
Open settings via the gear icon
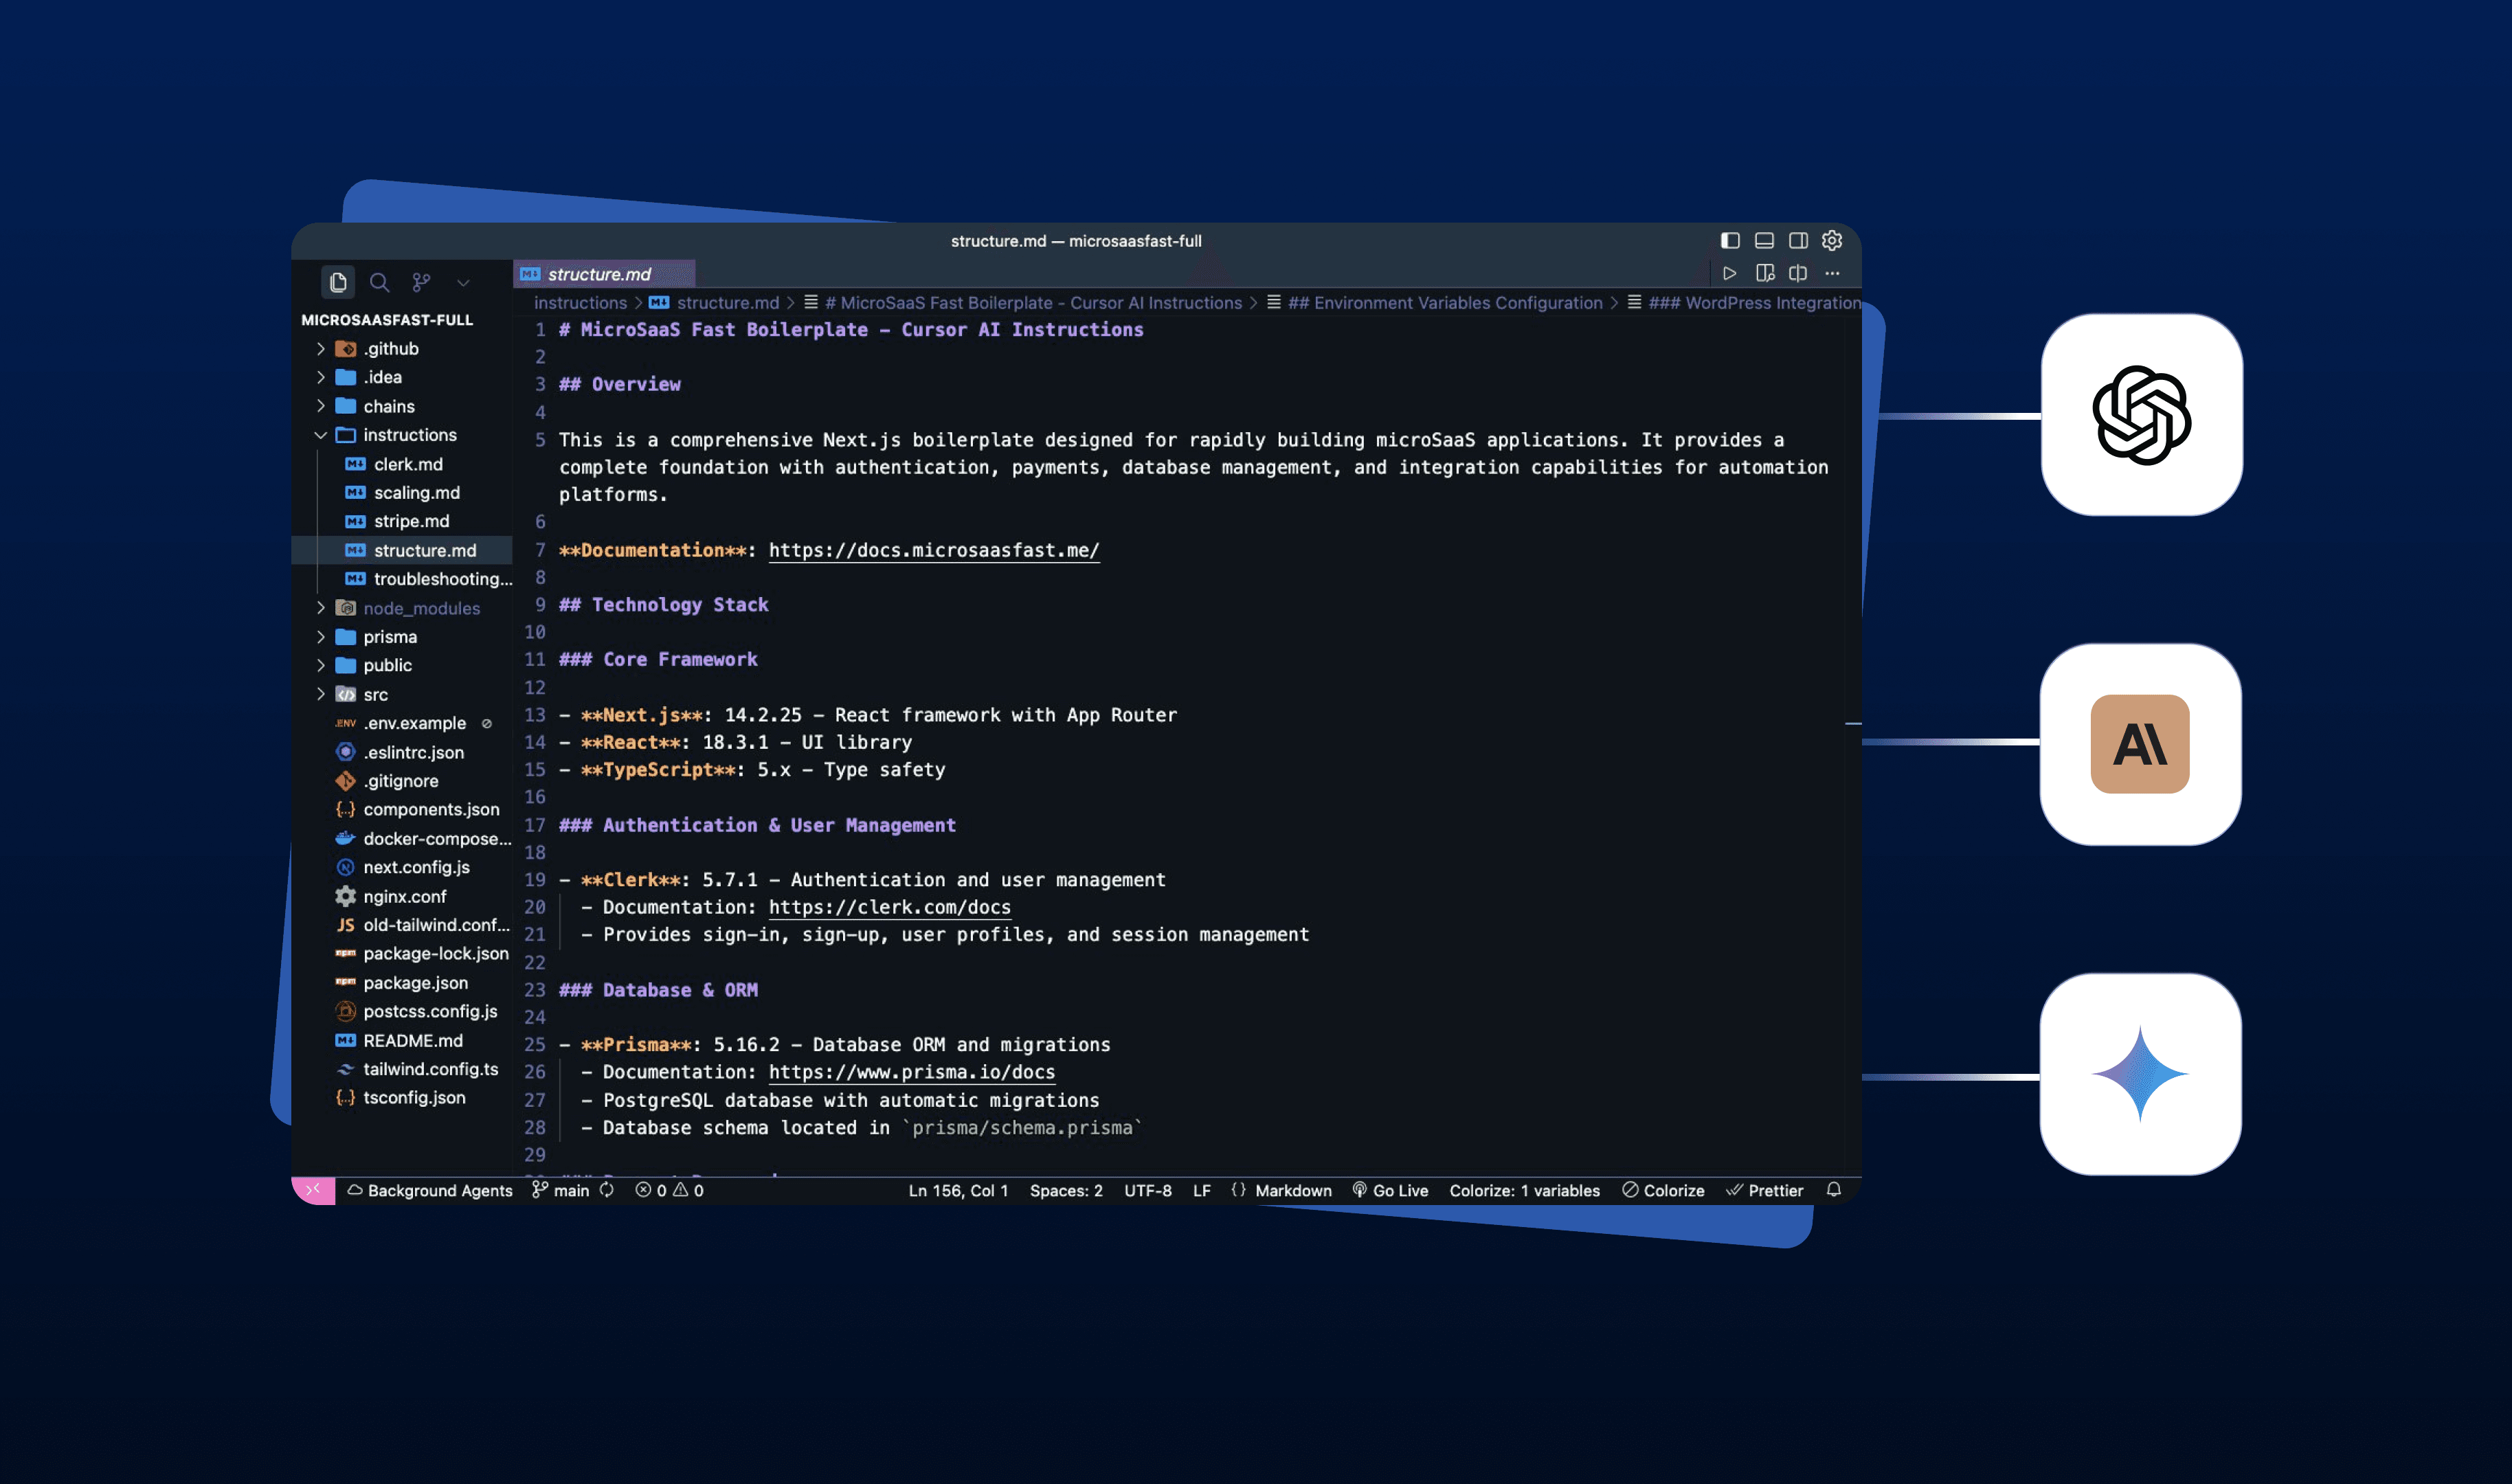[1832, 240]
